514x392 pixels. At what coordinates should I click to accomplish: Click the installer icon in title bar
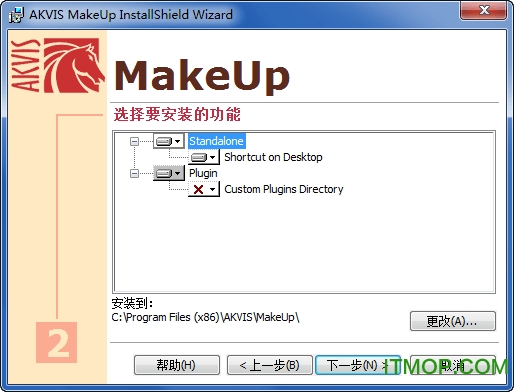click(16, 15)
